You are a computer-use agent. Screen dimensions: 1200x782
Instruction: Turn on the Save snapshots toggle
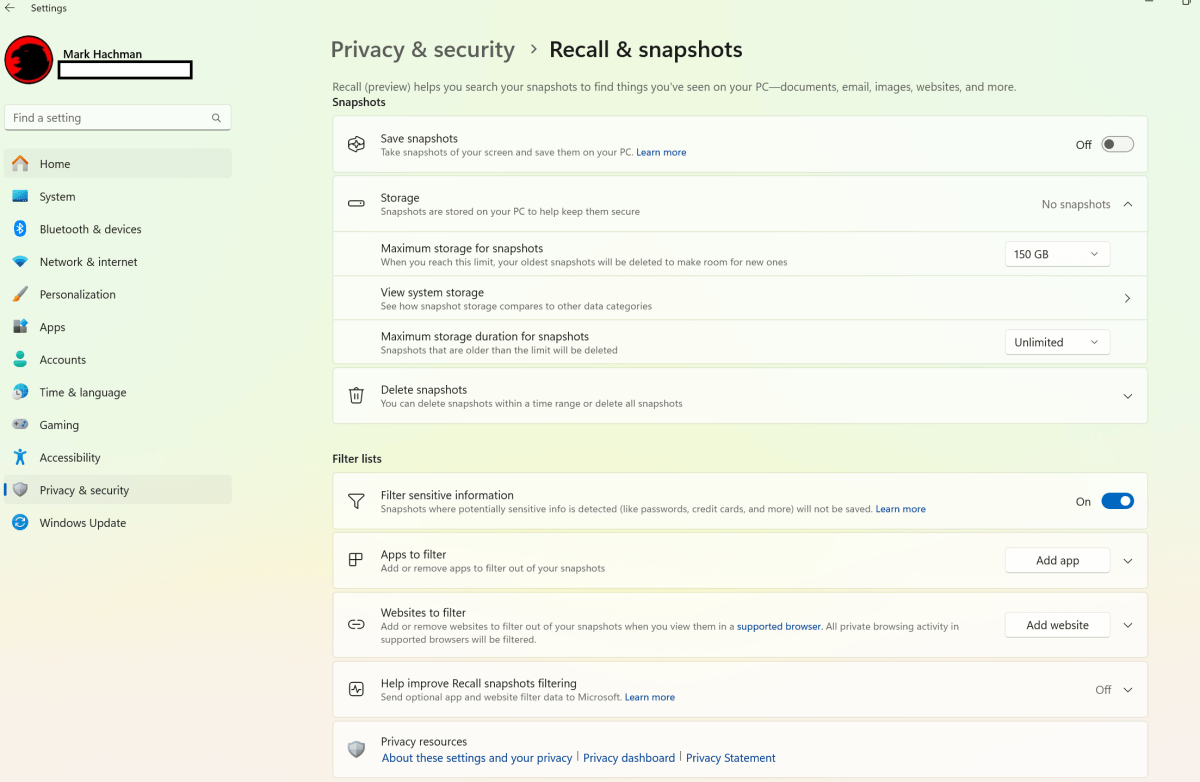tap(1117, 145)
